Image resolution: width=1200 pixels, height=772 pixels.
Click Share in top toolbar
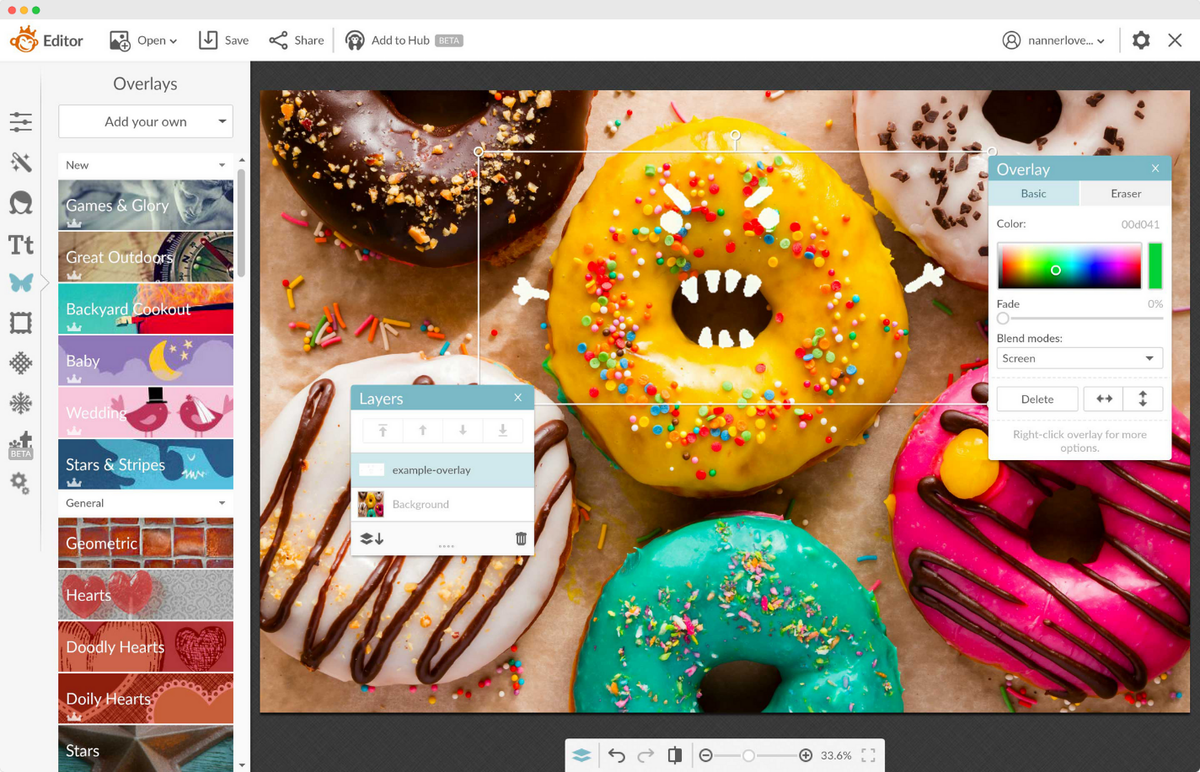[296, 40]
